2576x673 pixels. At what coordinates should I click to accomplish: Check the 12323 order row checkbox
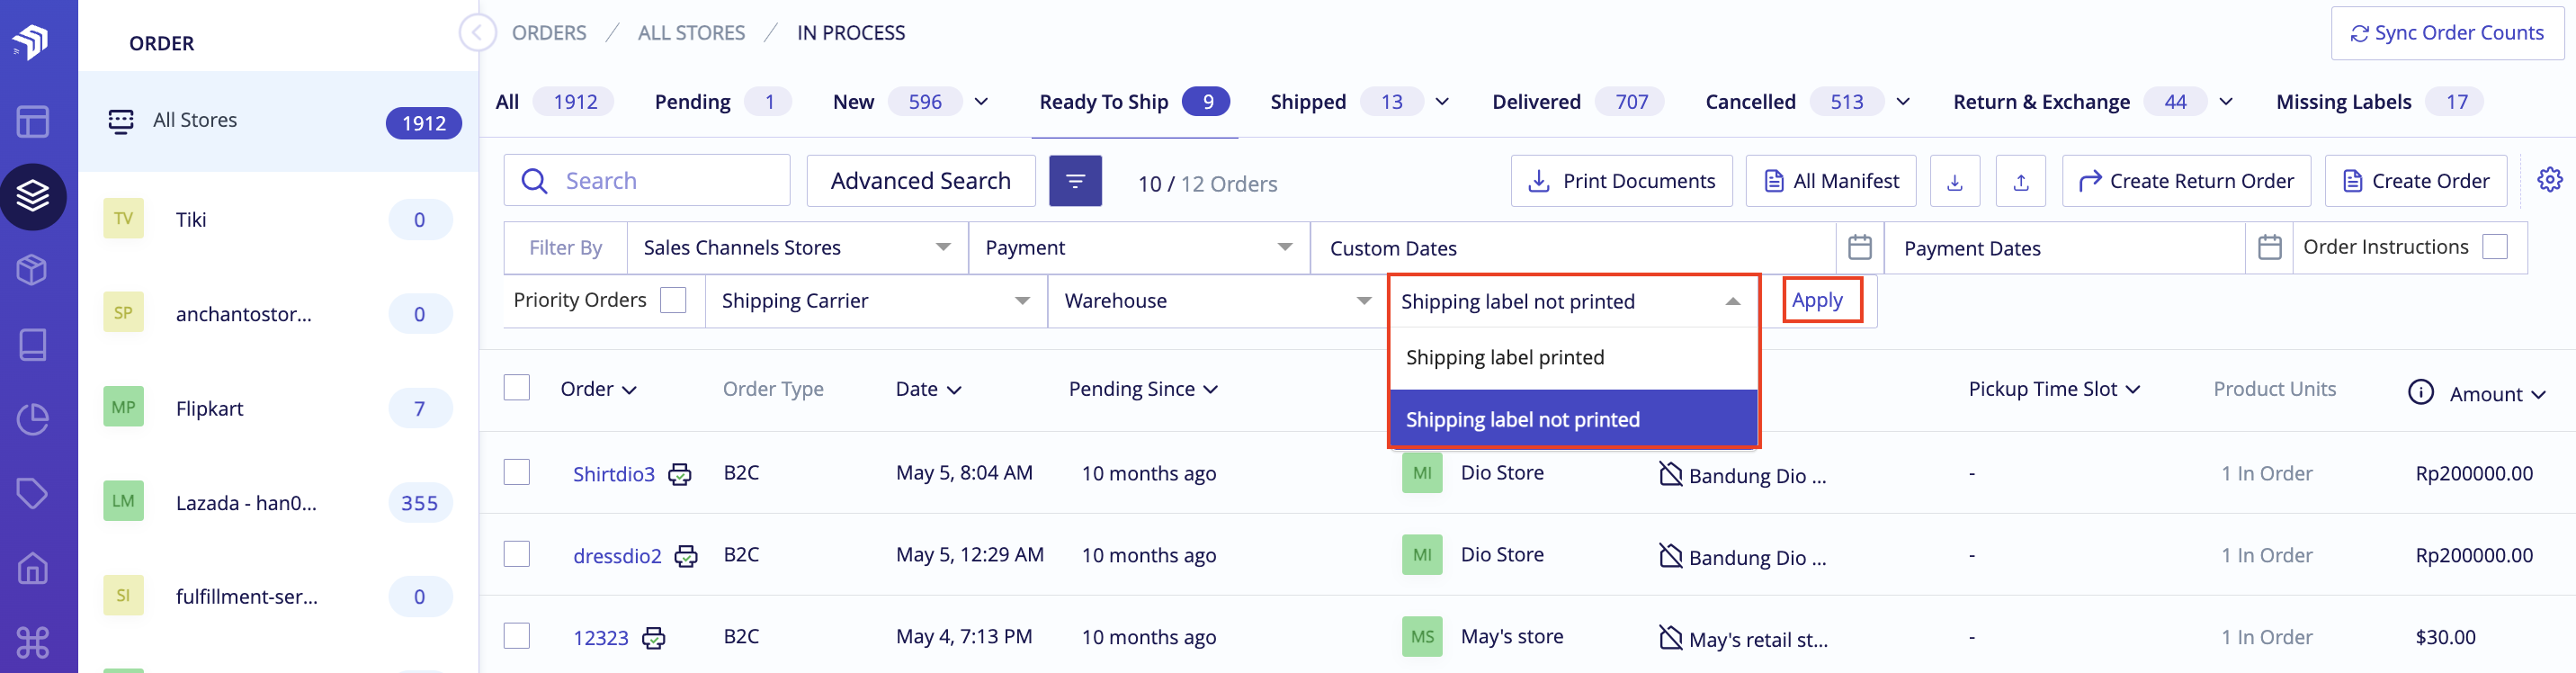pos(516,636)
